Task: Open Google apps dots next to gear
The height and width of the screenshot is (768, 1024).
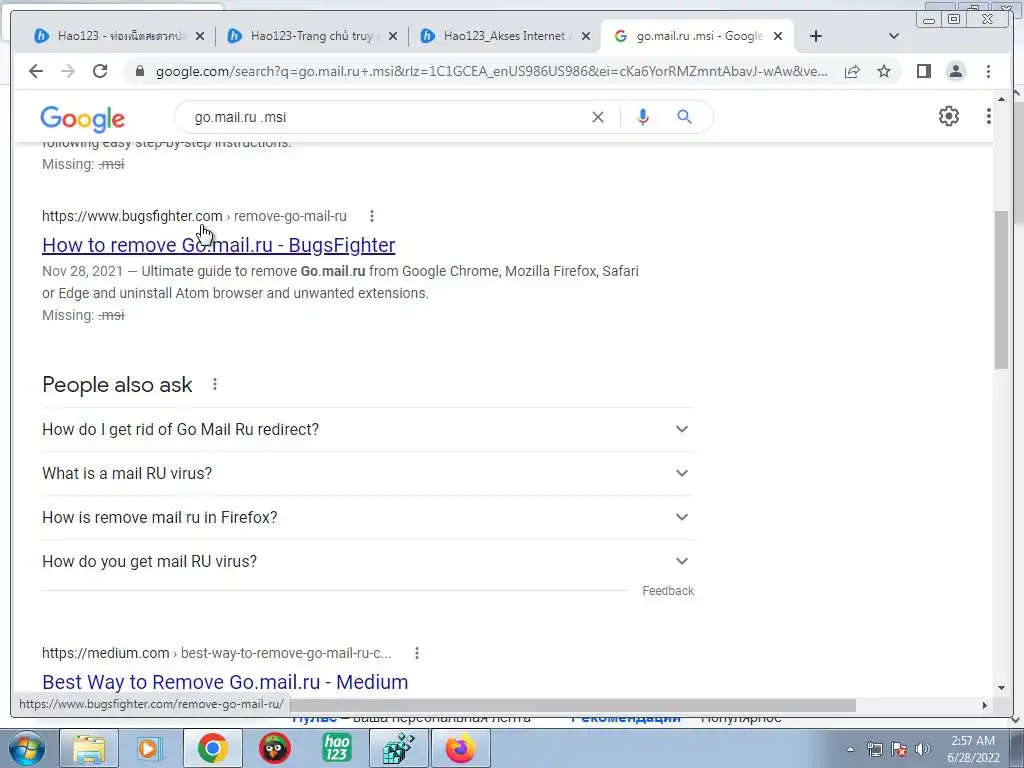Action: pyautogui.click(x=988, y=116)
